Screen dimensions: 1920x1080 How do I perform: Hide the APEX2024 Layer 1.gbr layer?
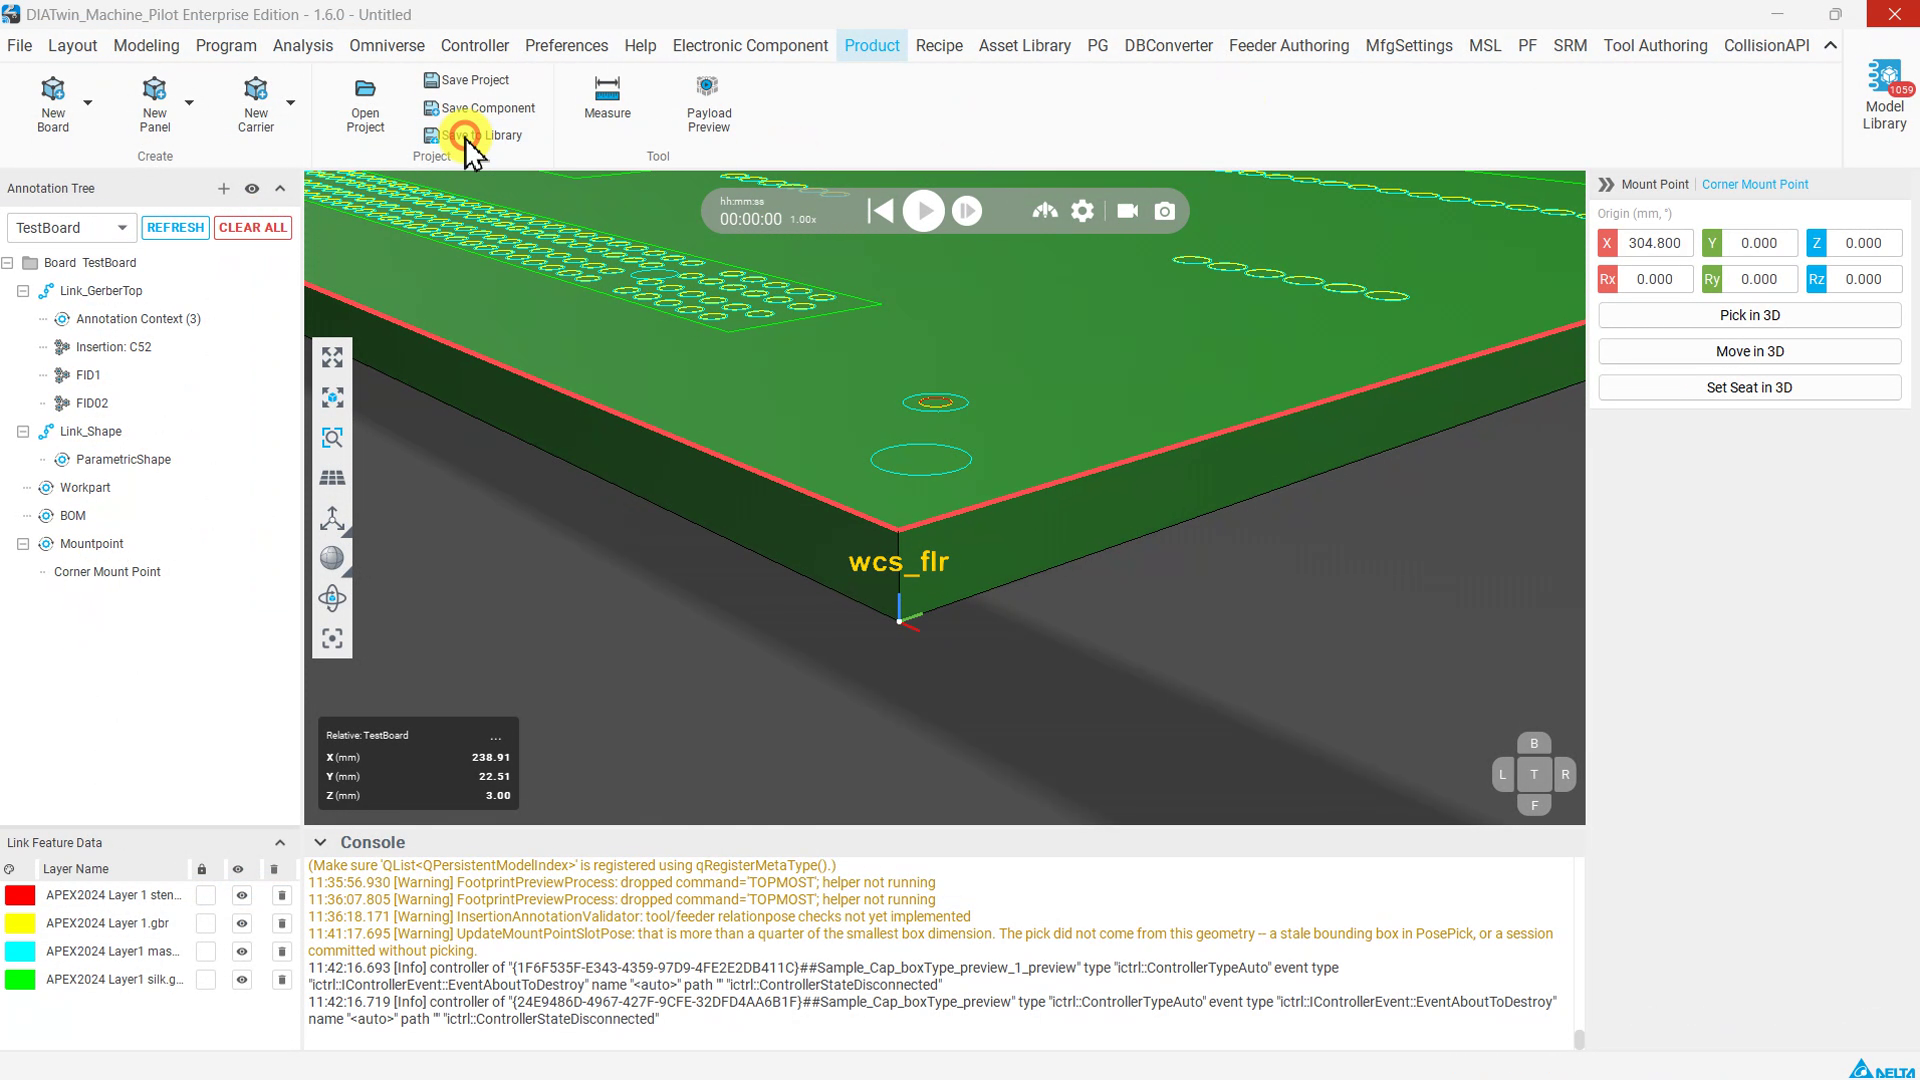(241, 923)
